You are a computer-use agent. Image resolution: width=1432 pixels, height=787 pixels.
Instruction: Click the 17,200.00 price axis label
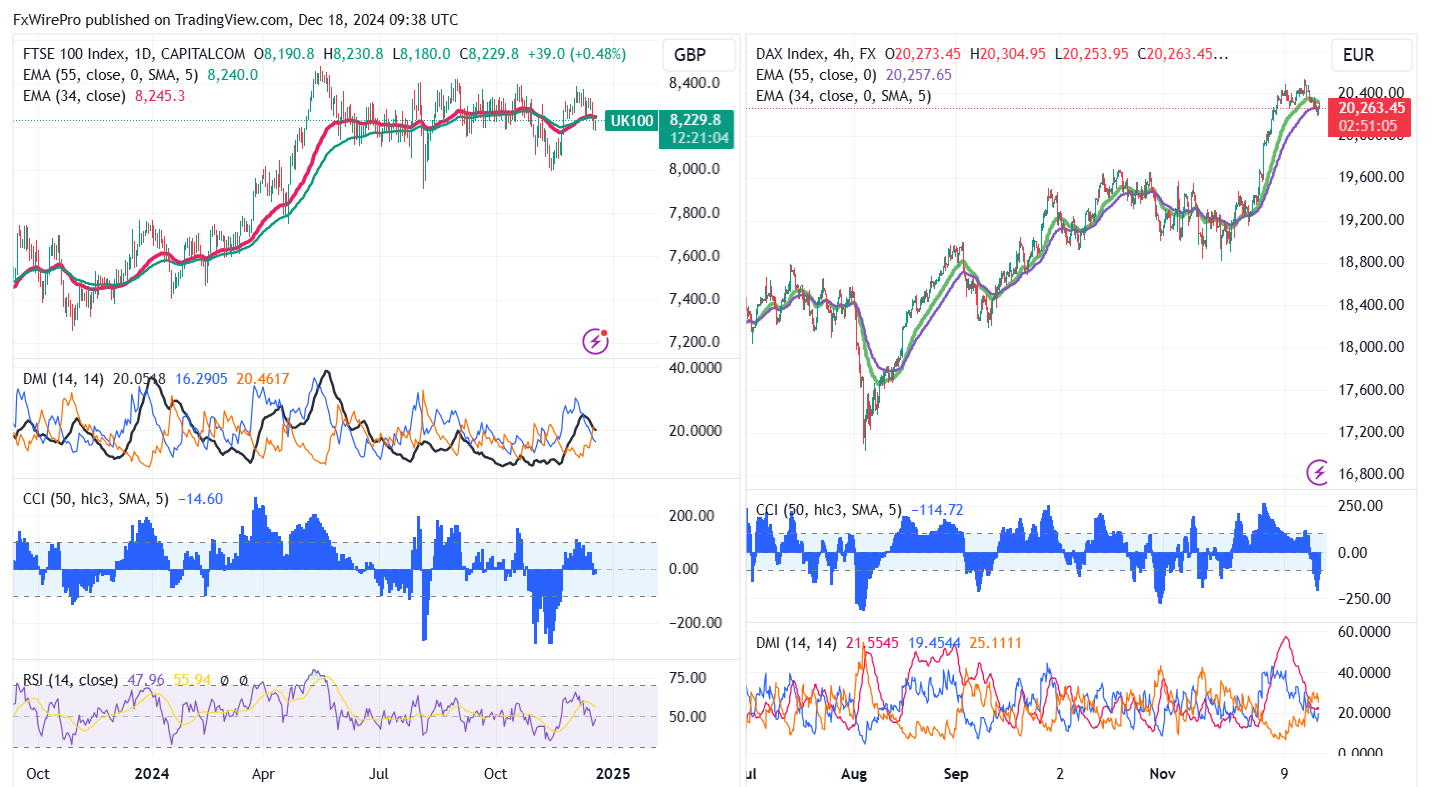[x=1372, y=432]
